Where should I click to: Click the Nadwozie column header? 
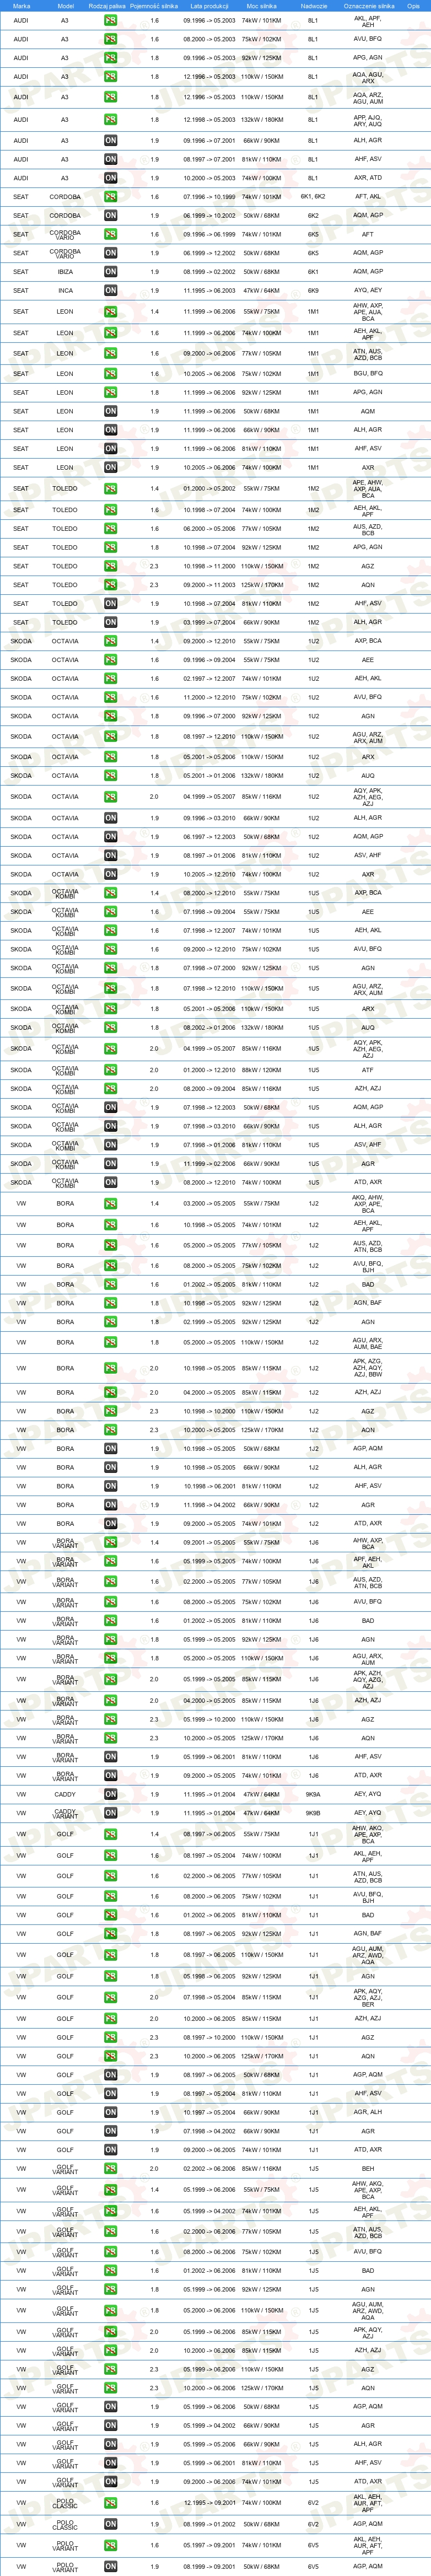pyautogui.click(x=313, y=6)
